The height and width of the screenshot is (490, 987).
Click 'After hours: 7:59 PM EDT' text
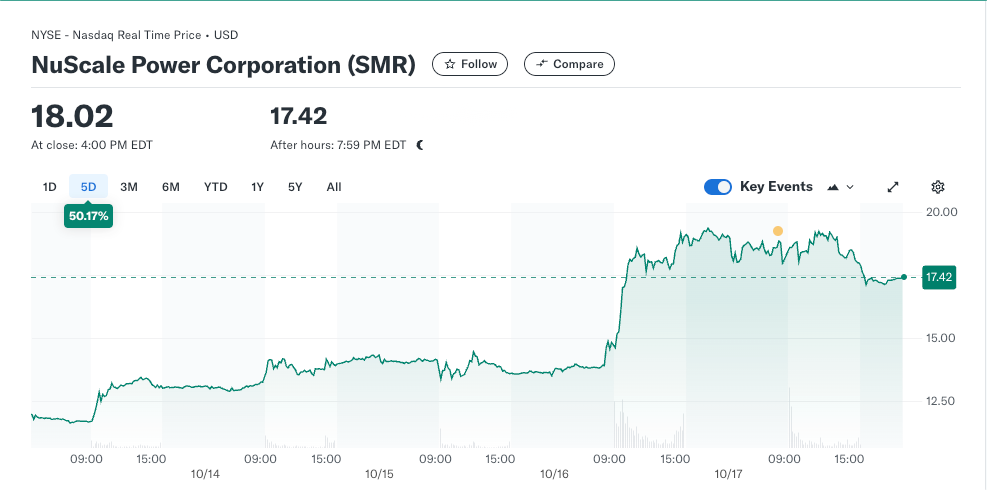[338, 145]
